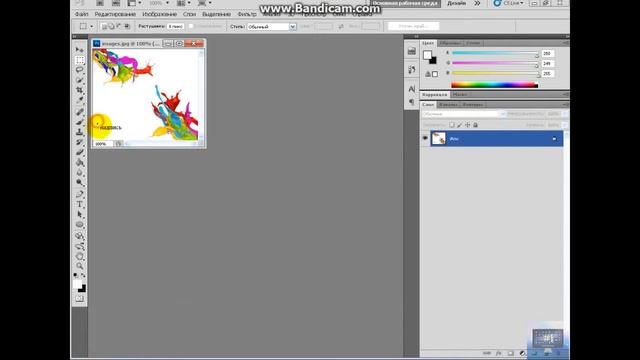Image resolution: width=640 pixels, height=360 pixels.
Task: Swap foreground and background colors
Action: click(x=83, y=276)
